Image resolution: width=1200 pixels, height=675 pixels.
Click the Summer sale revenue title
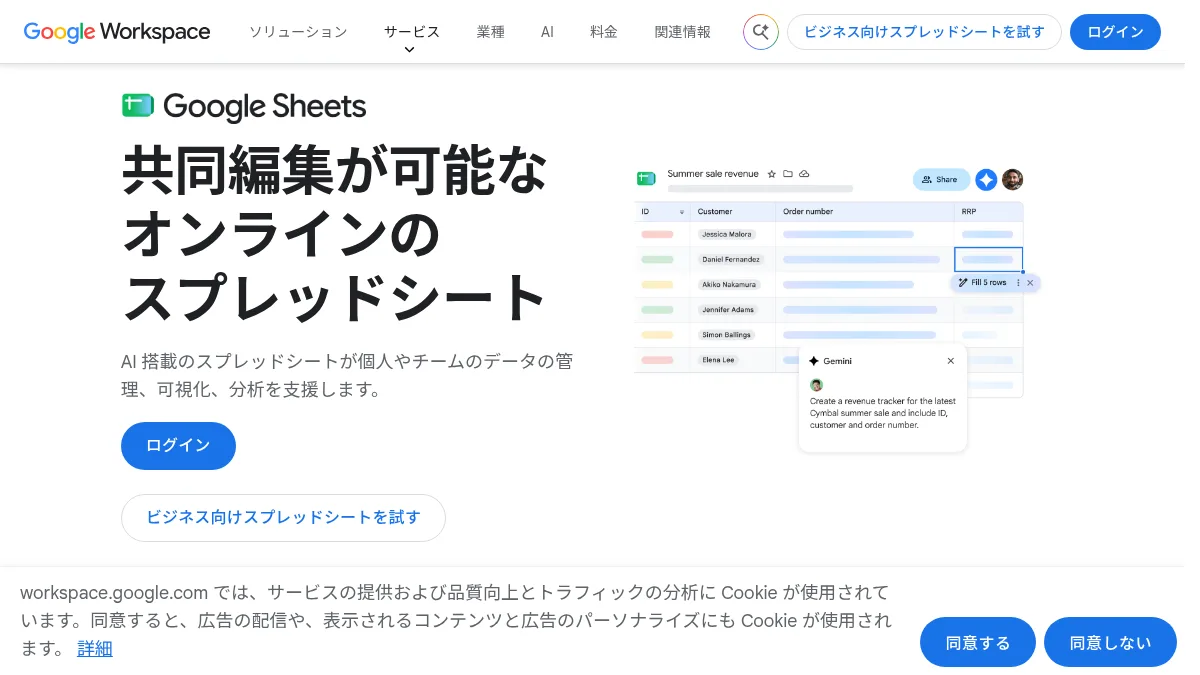713,174
